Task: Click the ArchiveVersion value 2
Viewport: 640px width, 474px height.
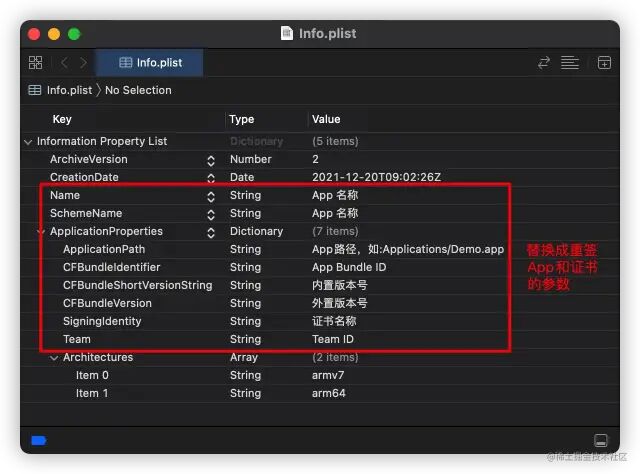Action: coord(315,159)
